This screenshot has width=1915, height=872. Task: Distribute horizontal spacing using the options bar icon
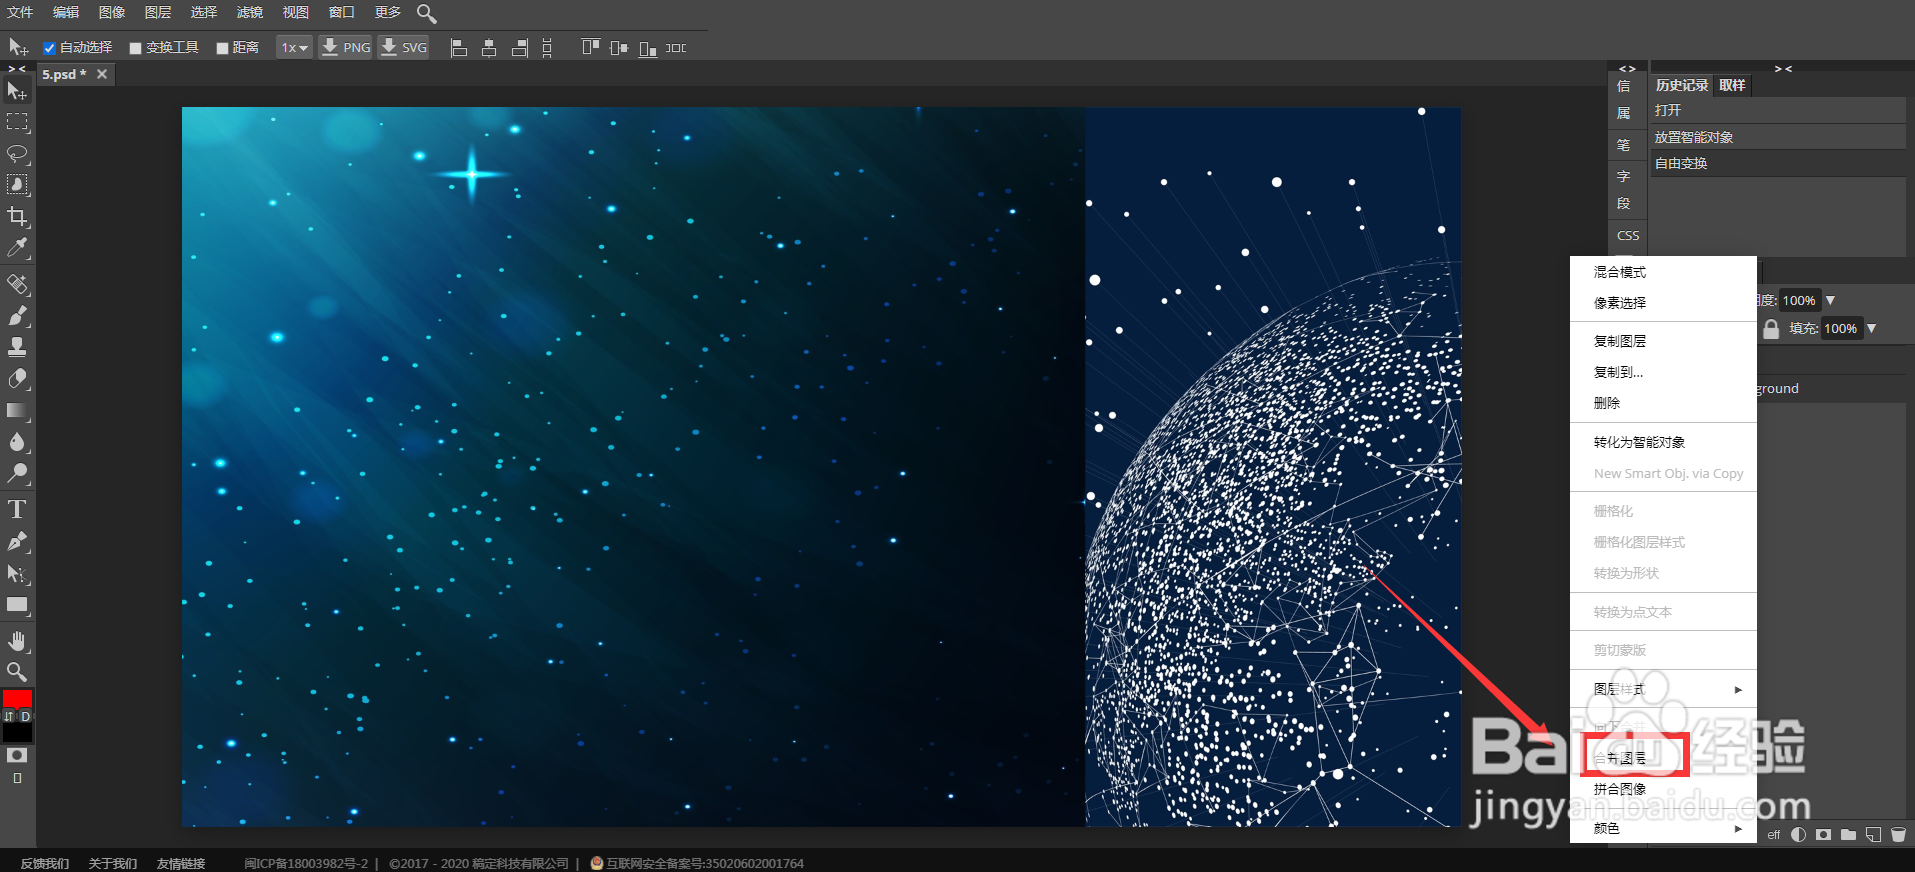[x=676, y=48]
